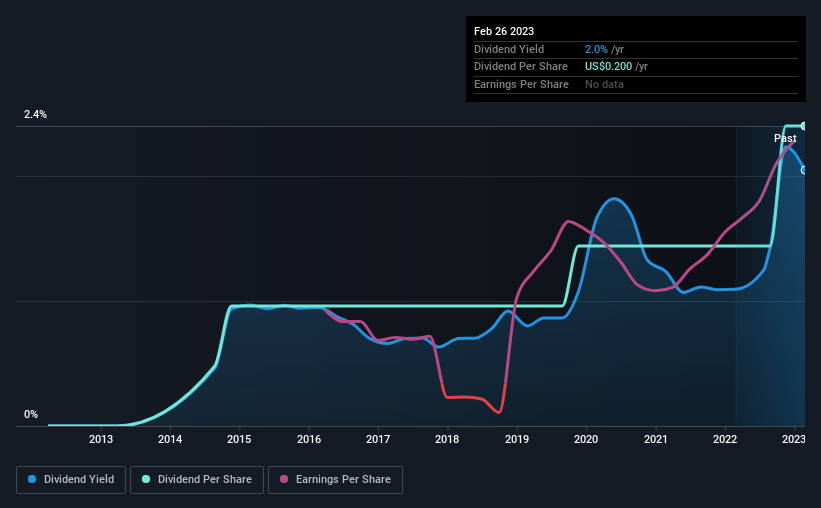Image resolution: width=821 pixels, height=508 pixels.
Task: Select the 2018 label on the x-axis
Action: click(x=447, y=439)
